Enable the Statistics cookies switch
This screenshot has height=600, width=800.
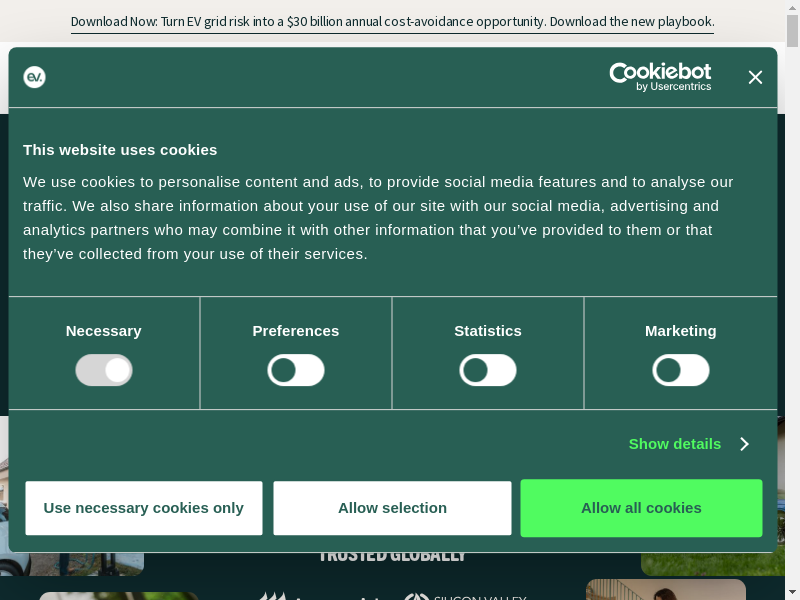(x=488, y=370)
